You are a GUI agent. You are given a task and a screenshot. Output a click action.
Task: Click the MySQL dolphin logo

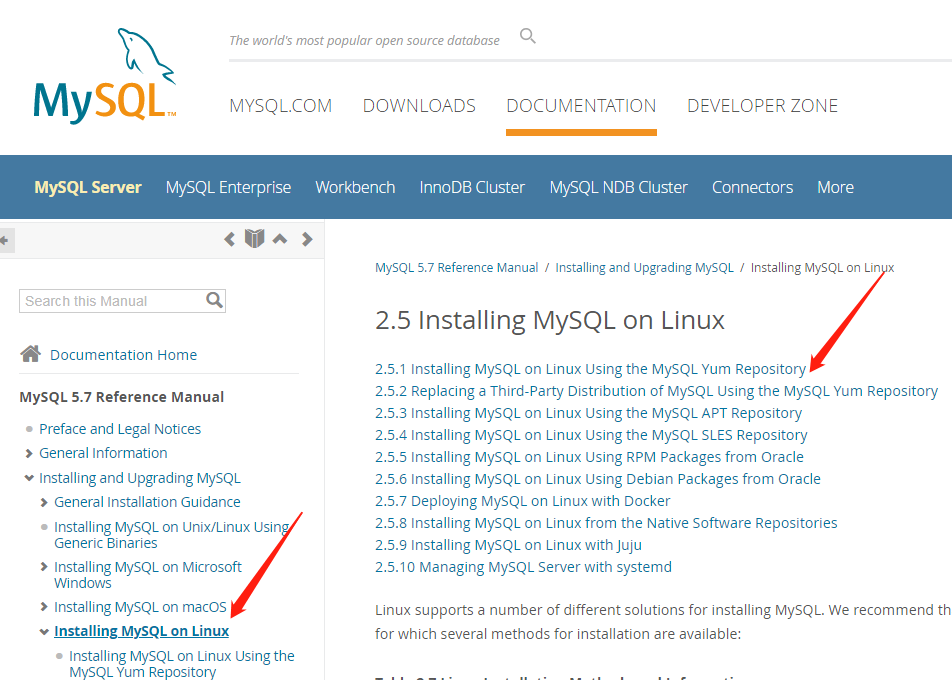tap(104, 76)
